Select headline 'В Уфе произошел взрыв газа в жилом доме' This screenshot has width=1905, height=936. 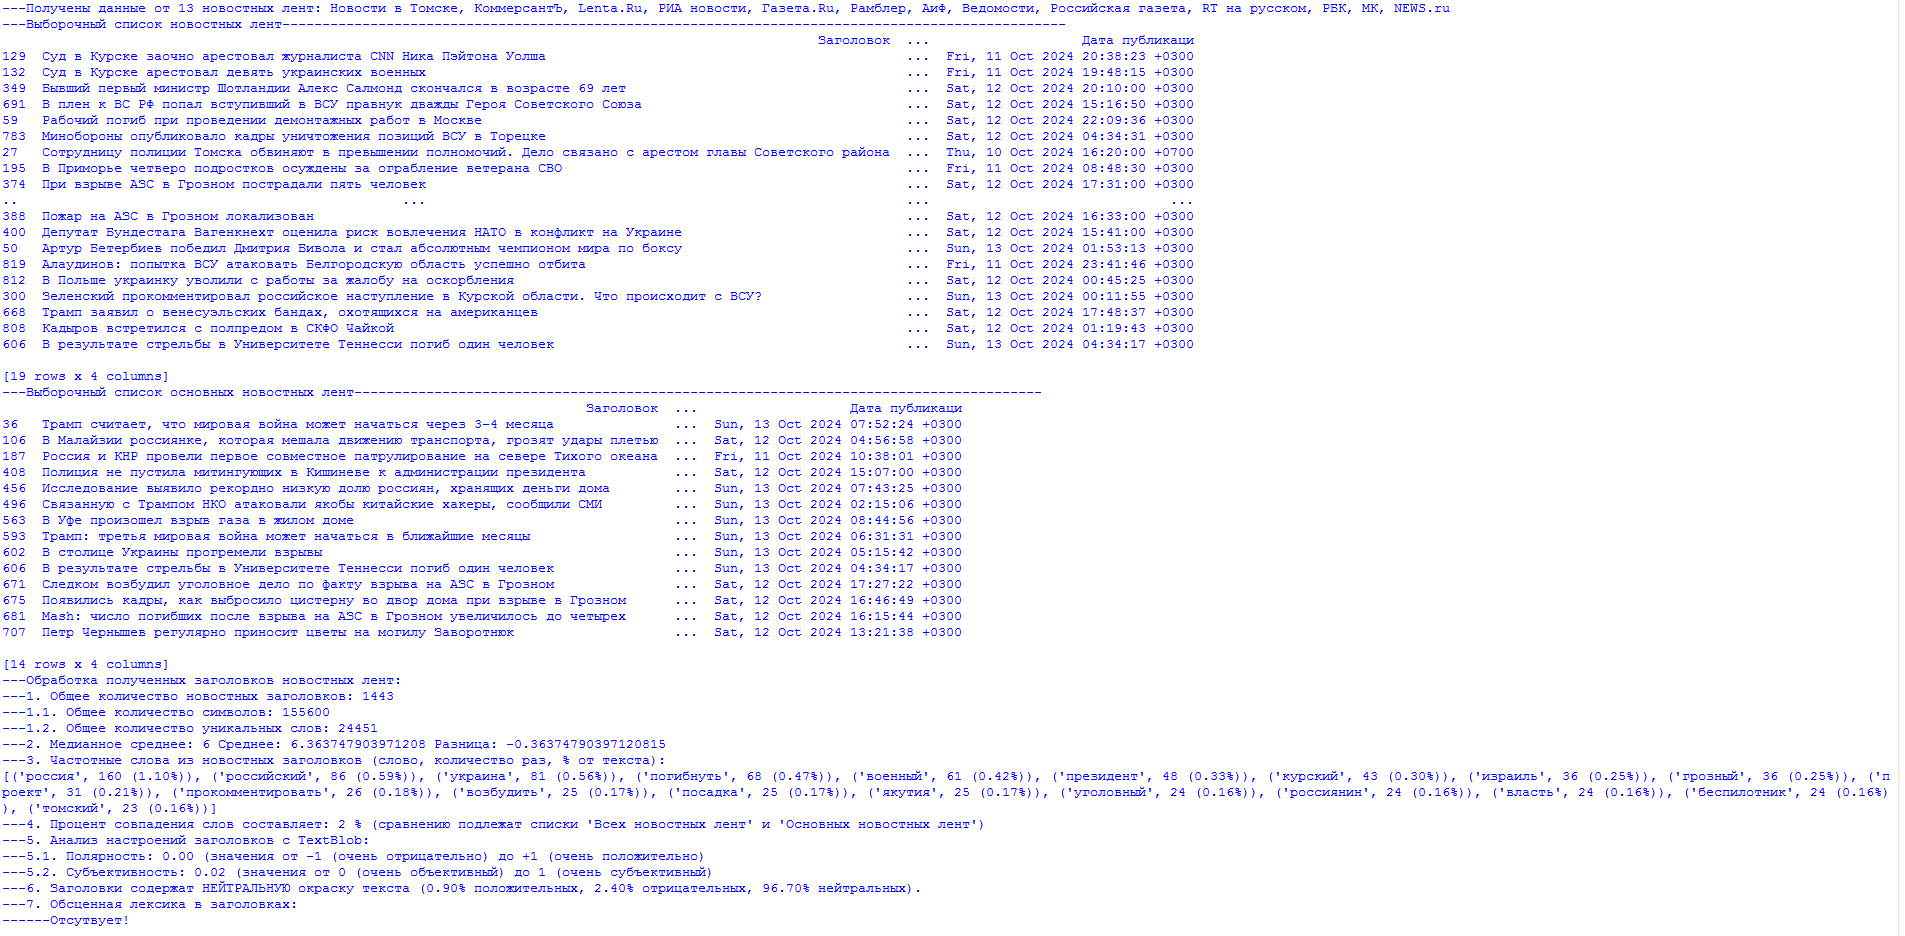coord(197,520)
